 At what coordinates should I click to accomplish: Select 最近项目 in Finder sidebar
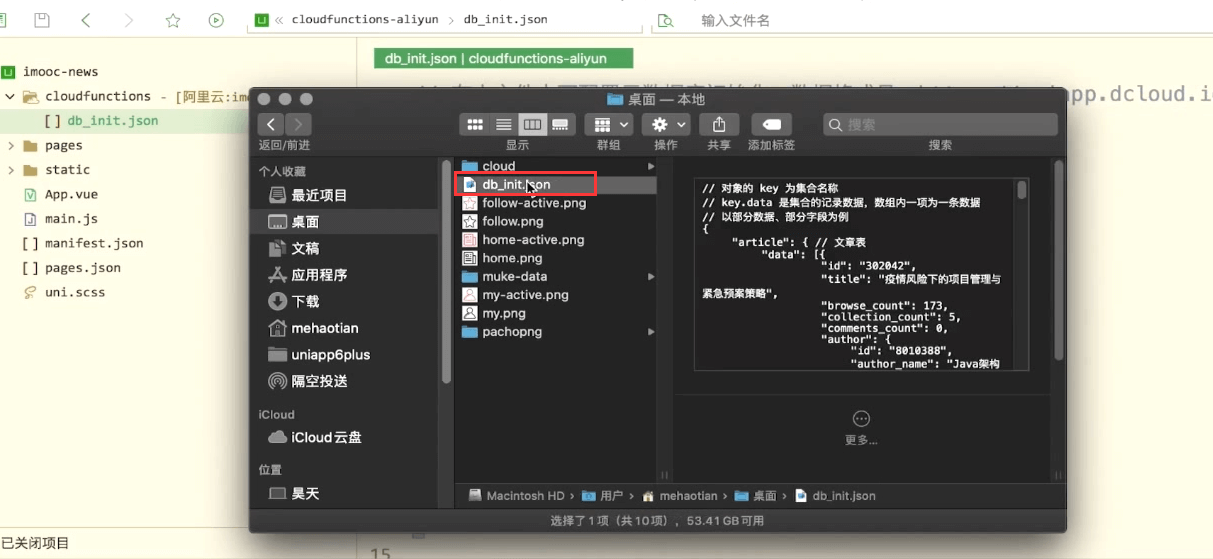pyautogui.click(x=319, y=195)
